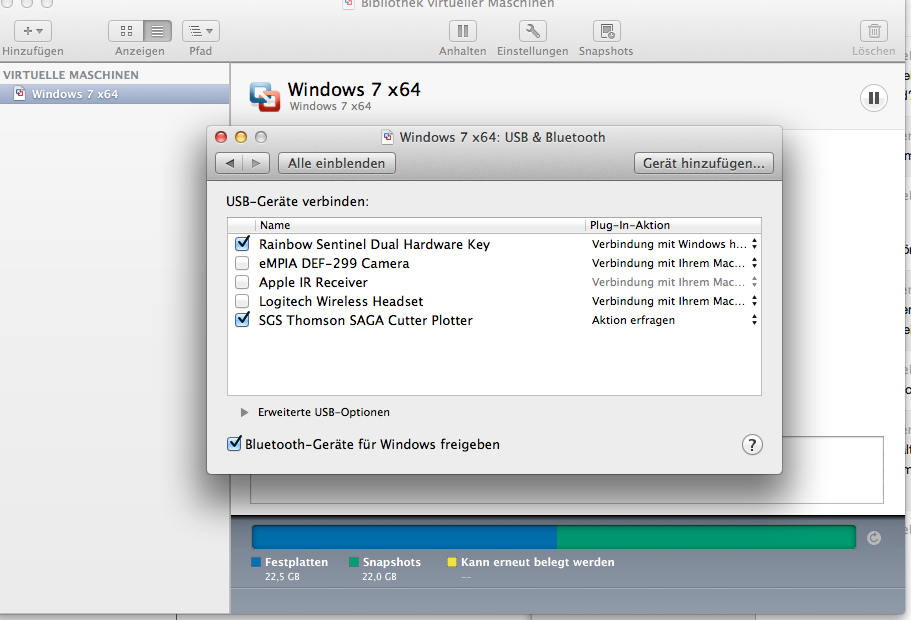911x620 pixels.
Task: Click the green Snapshots usage bar segment
Action: pos(706,537)
